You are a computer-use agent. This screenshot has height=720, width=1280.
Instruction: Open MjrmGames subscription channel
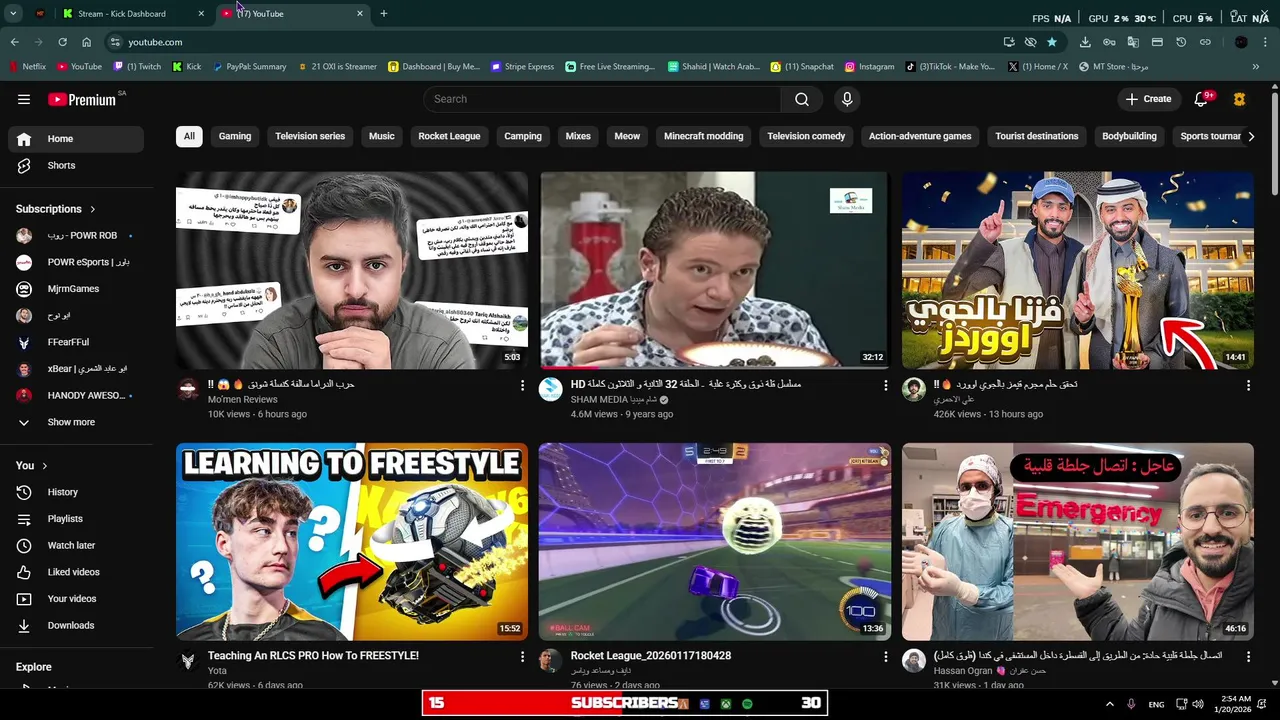point(76,289)
